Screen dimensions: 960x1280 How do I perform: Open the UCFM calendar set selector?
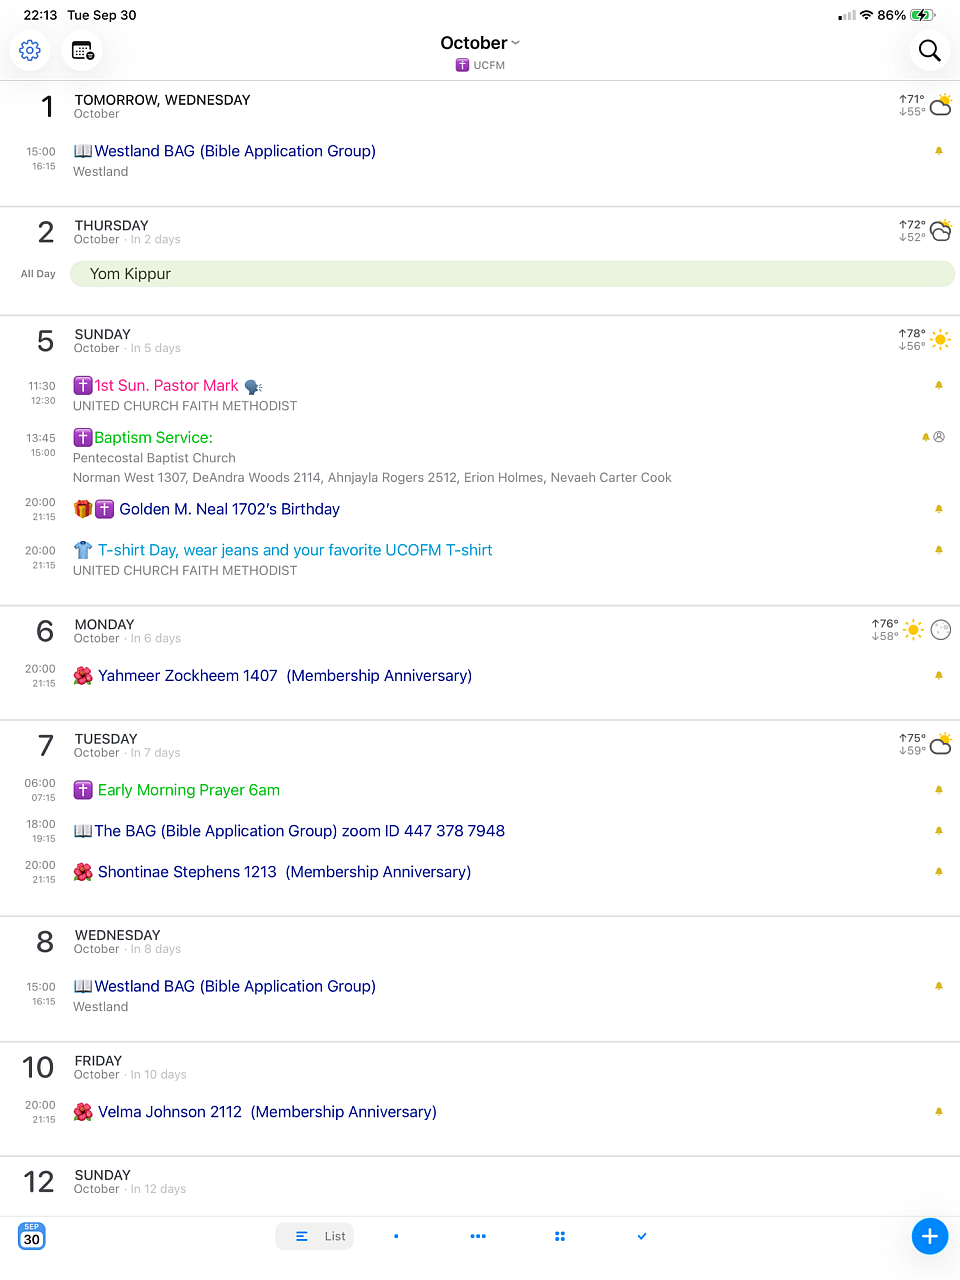coord(480,65)
